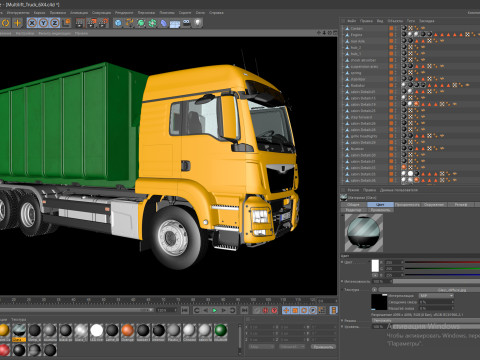The height and width of the screenshot is (360, 480).
Task: Expand the Cardan object tree node
Action: coord(343,28)
